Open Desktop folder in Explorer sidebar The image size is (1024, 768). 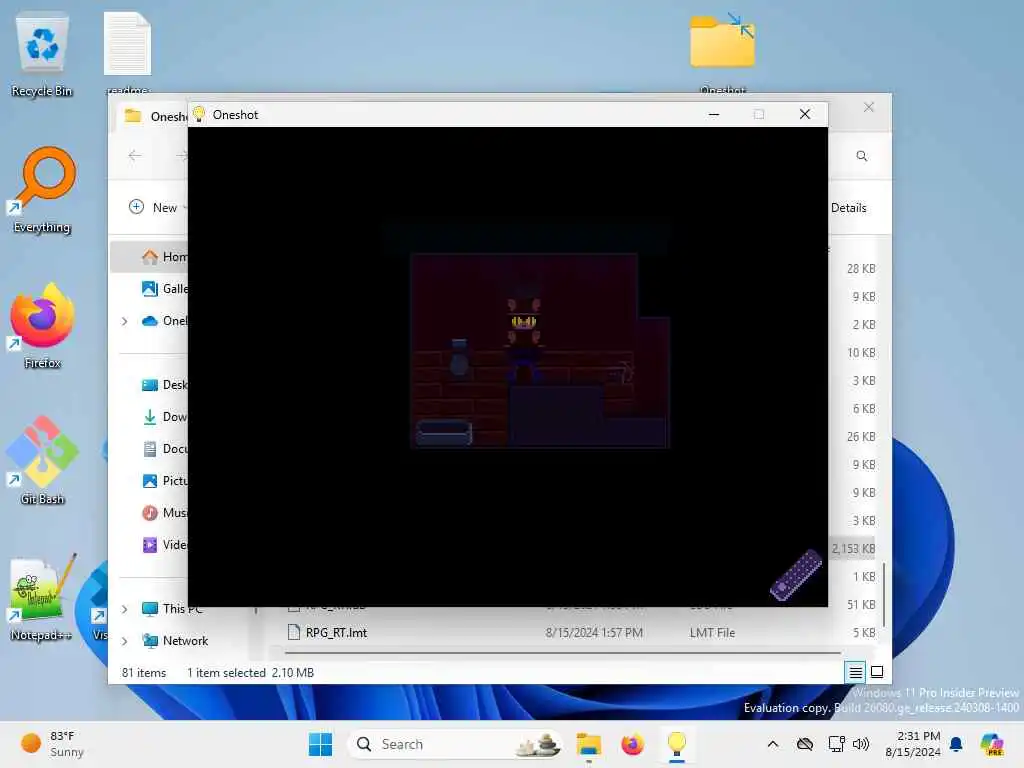click(x=163, y=385)
